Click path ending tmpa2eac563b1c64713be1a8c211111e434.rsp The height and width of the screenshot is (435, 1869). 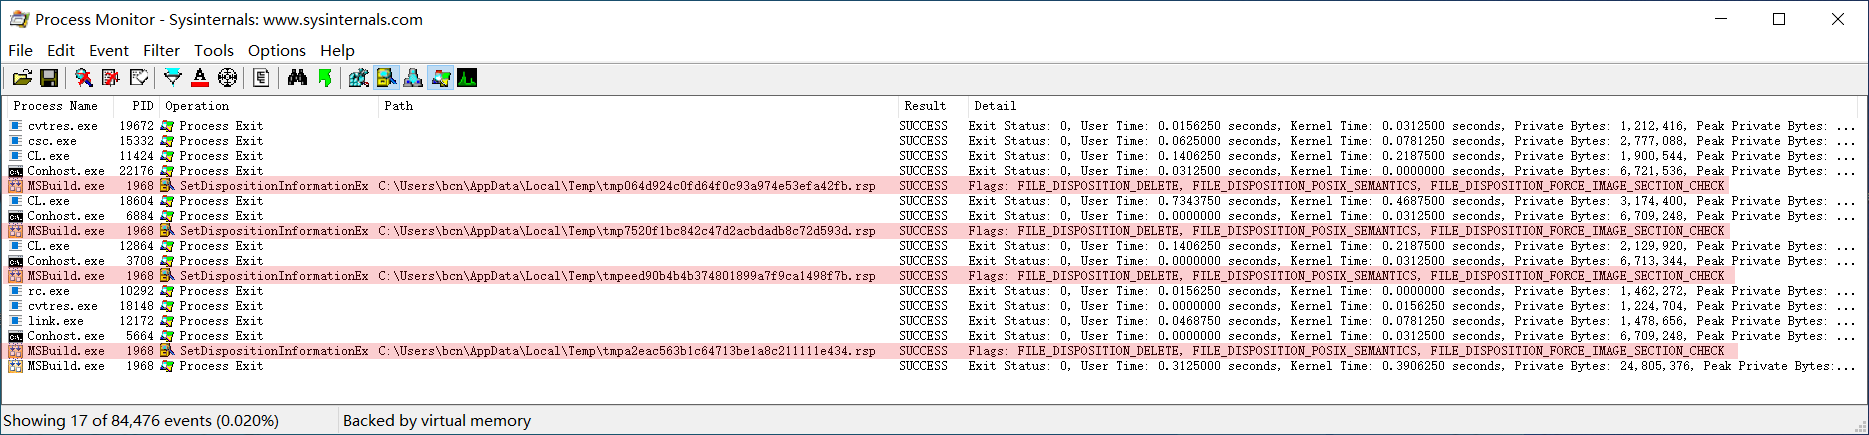pos(627,351)
